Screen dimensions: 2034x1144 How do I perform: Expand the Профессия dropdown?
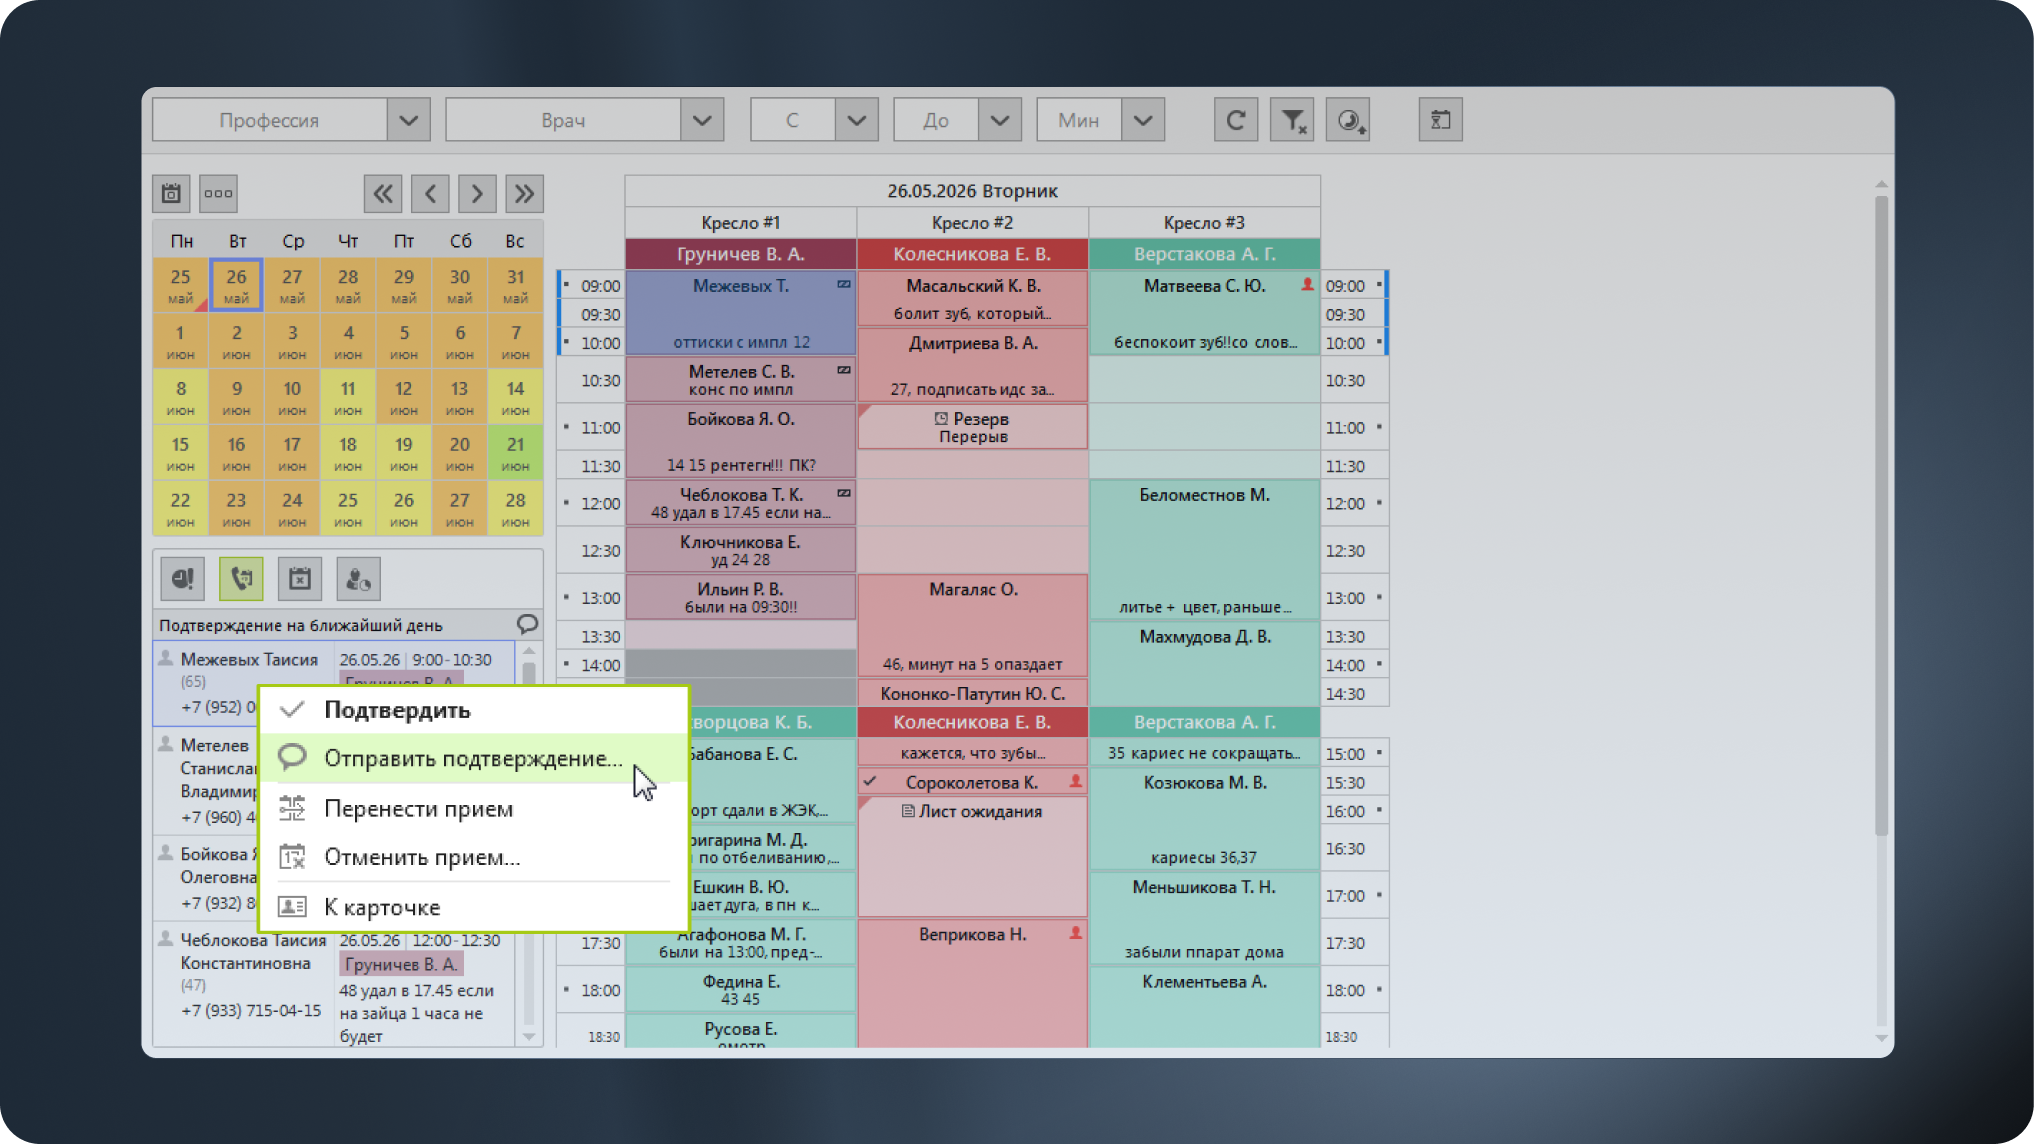(409, 120)
